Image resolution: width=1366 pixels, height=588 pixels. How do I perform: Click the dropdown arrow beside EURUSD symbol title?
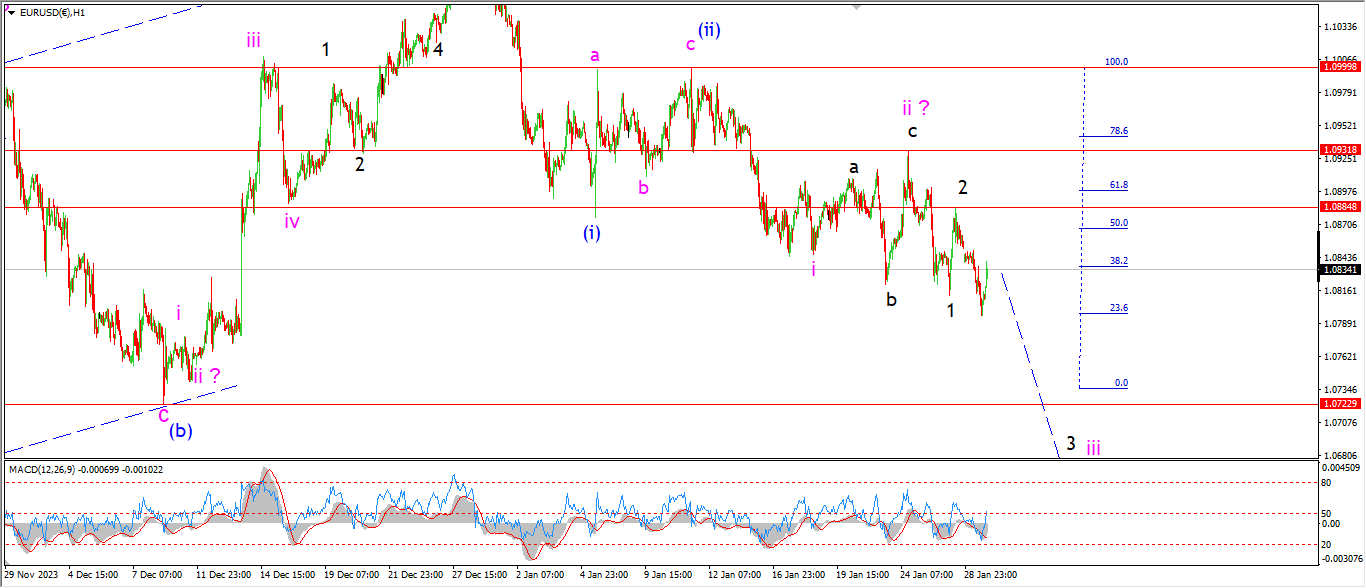[x=10, y=11]
